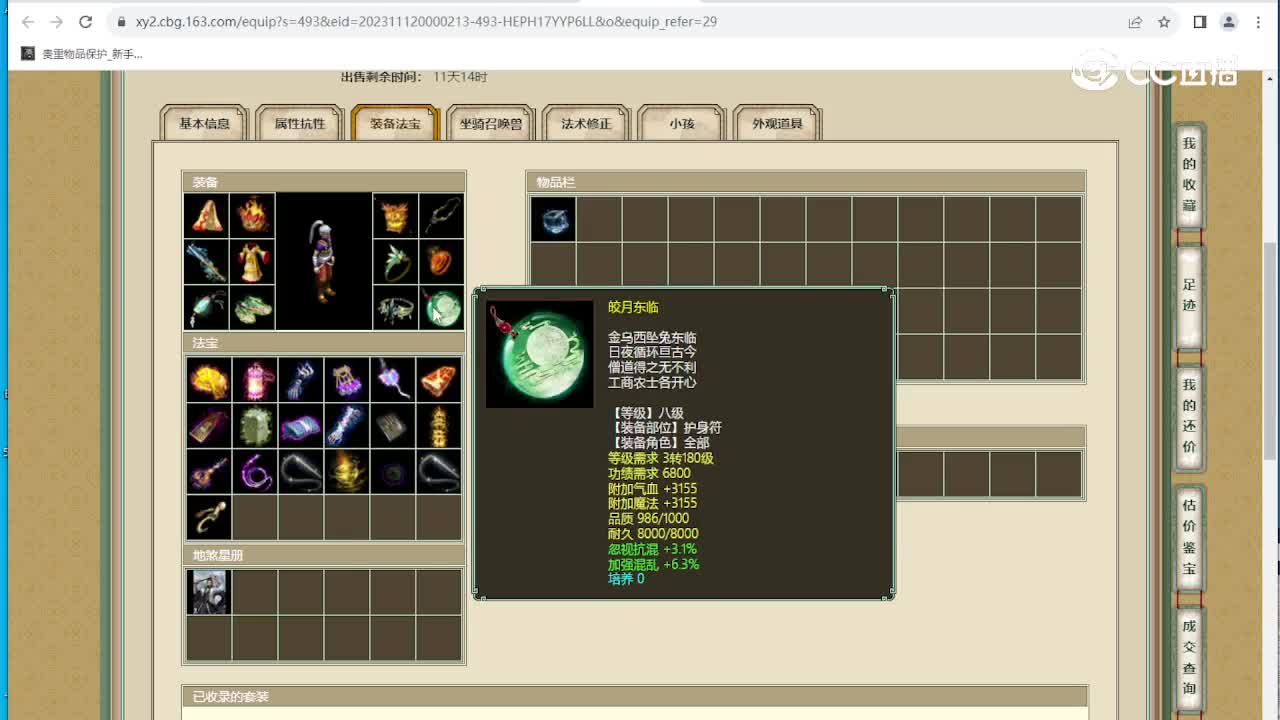Click the gray book 法宝 icon
The width and height of the screenshot is (1280, 720).
click(x=393, y=426)
